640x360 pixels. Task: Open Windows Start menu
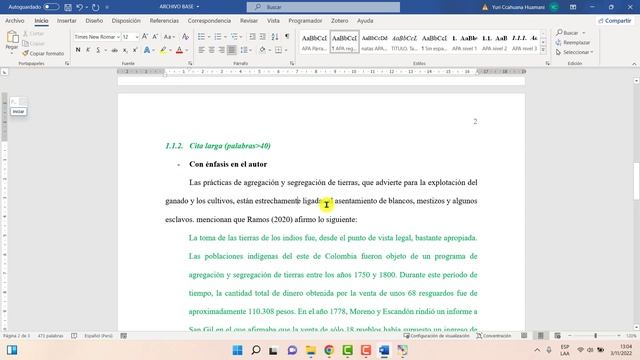pos(237,350)
